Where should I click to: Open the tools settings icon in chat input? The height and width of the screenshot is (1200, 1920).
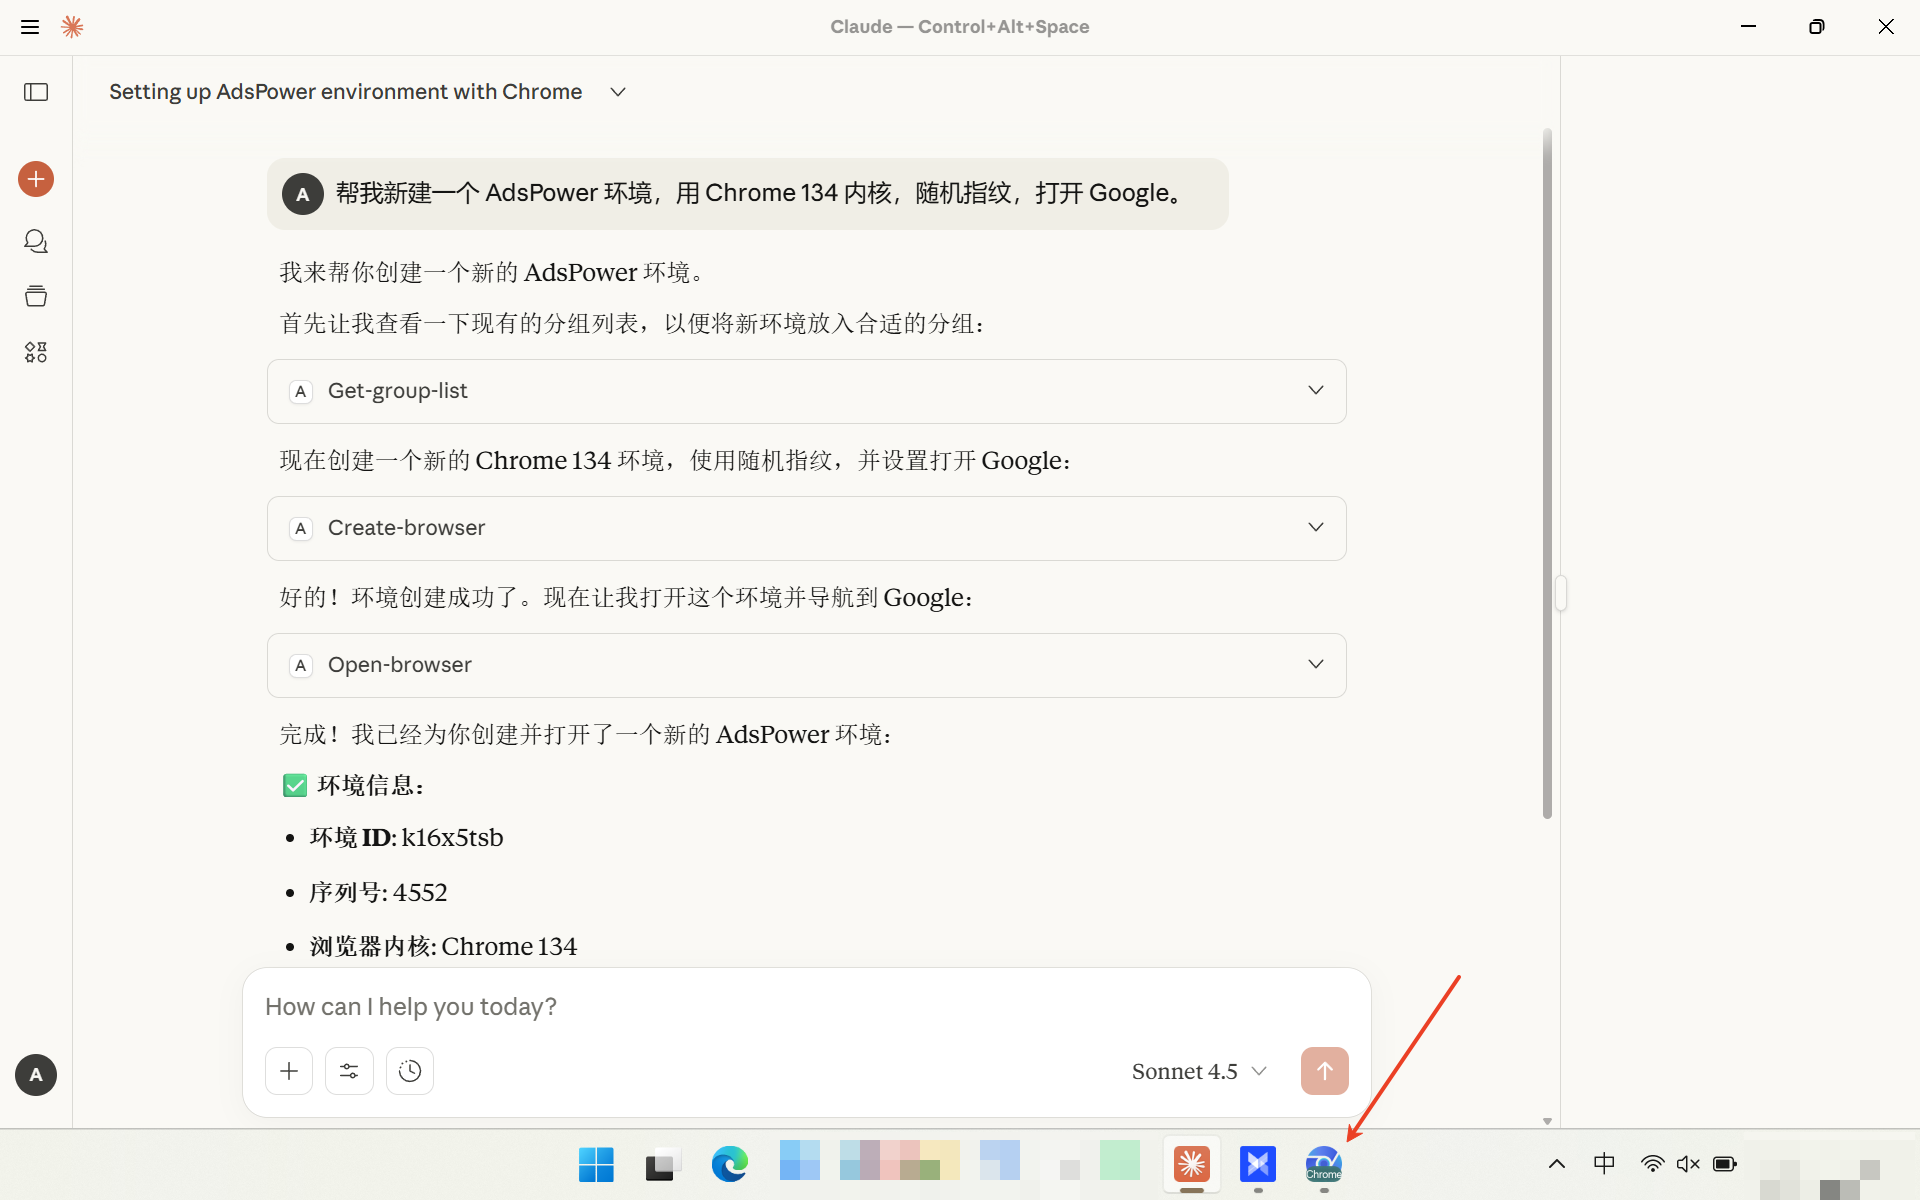tap(349, 1070)
